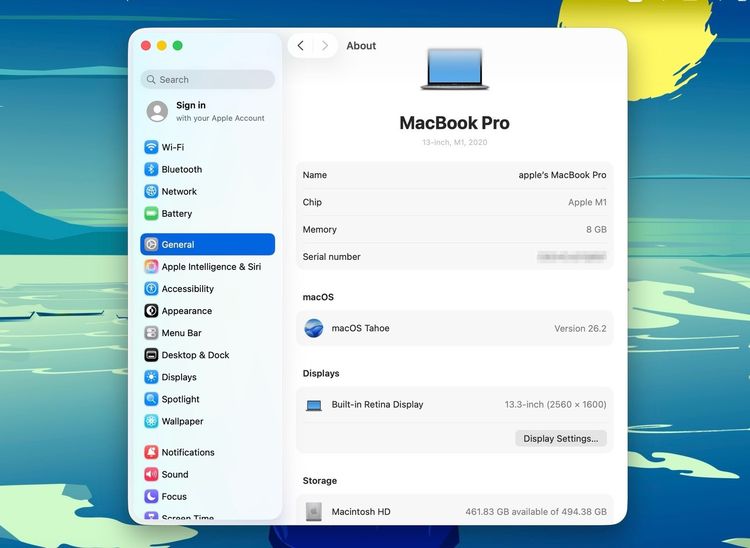Click the computer name apple's MacBook Pro
Image resolution: width=750 pixels, height=548 pixels.
[x=562, y=175]
